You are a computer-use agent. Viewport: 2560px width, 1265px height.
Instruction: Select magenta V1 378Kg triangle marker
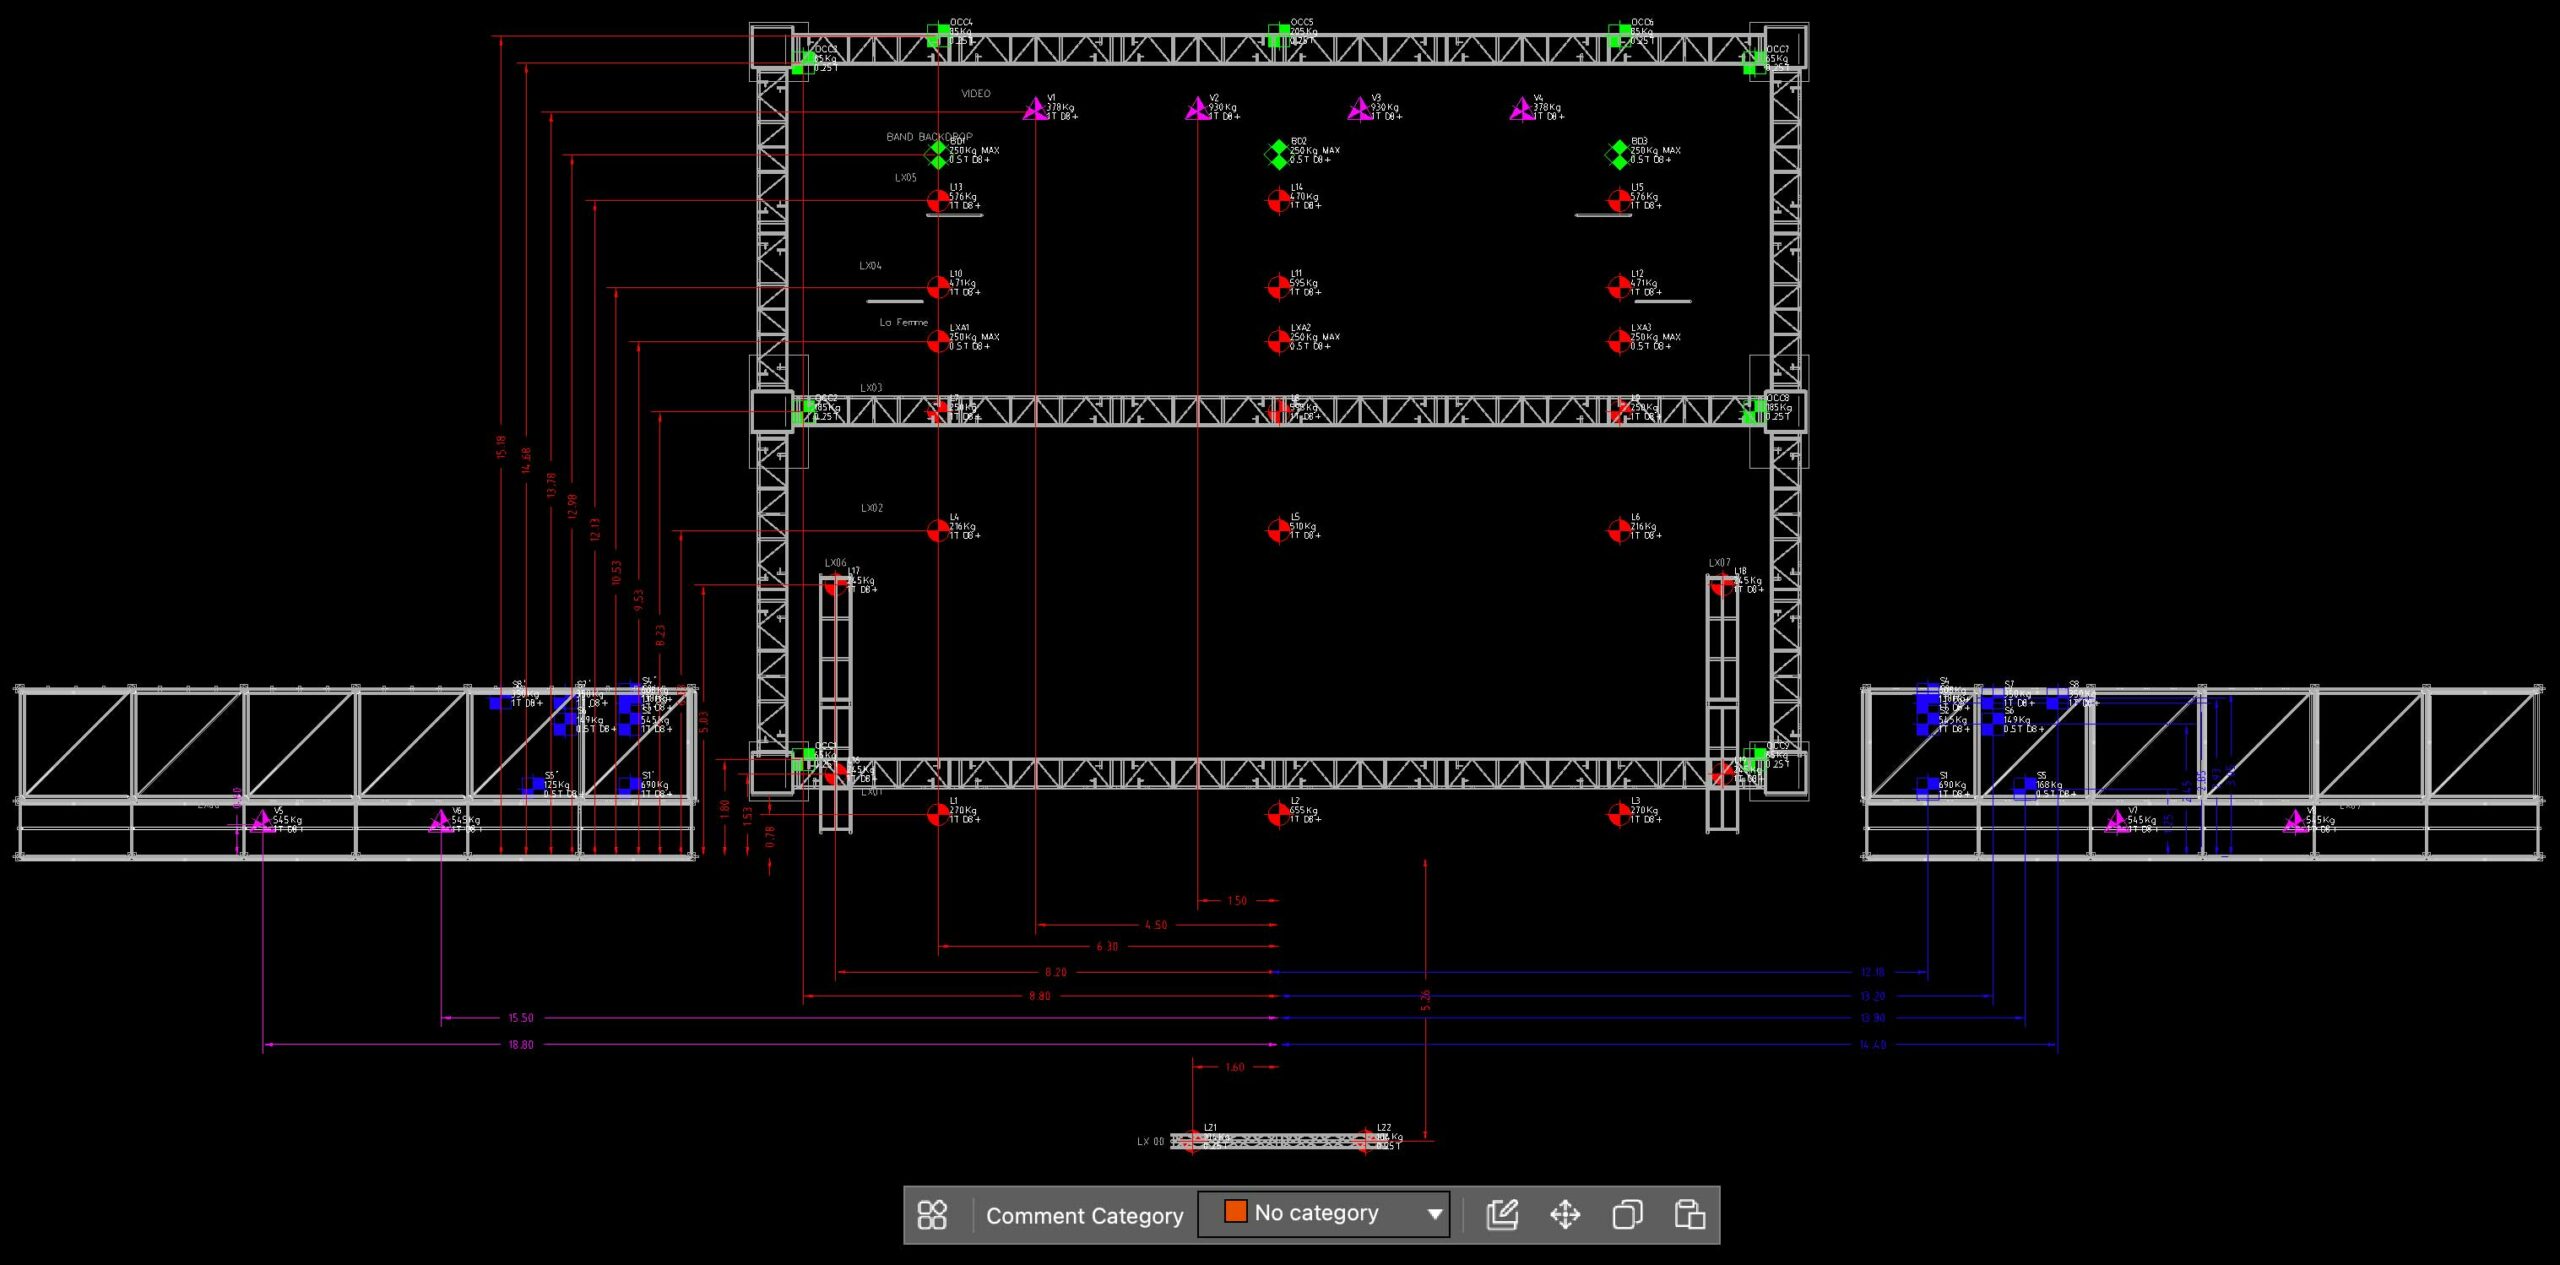coord(1035,110)
